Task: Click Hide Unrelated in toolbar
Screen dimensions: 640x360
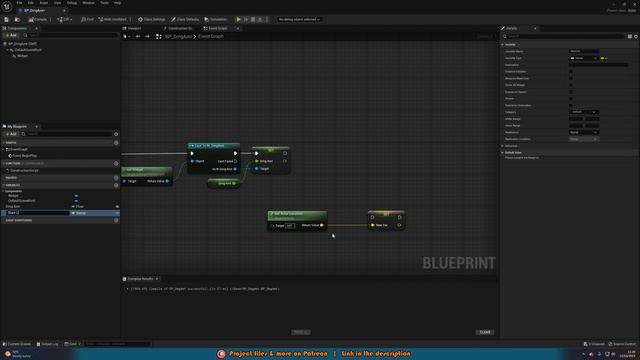Action: click(113, 19)
